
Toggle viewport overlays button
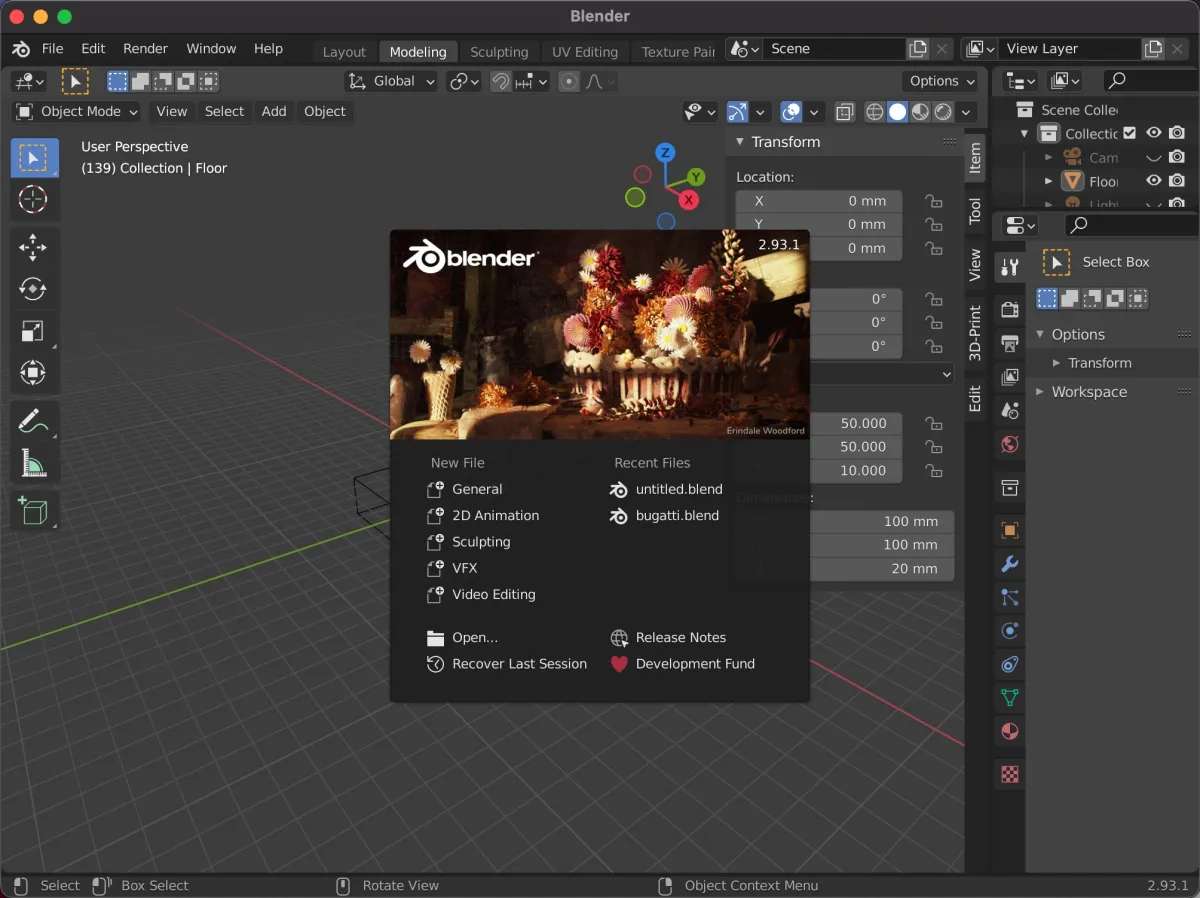click(x=791, y=112)
